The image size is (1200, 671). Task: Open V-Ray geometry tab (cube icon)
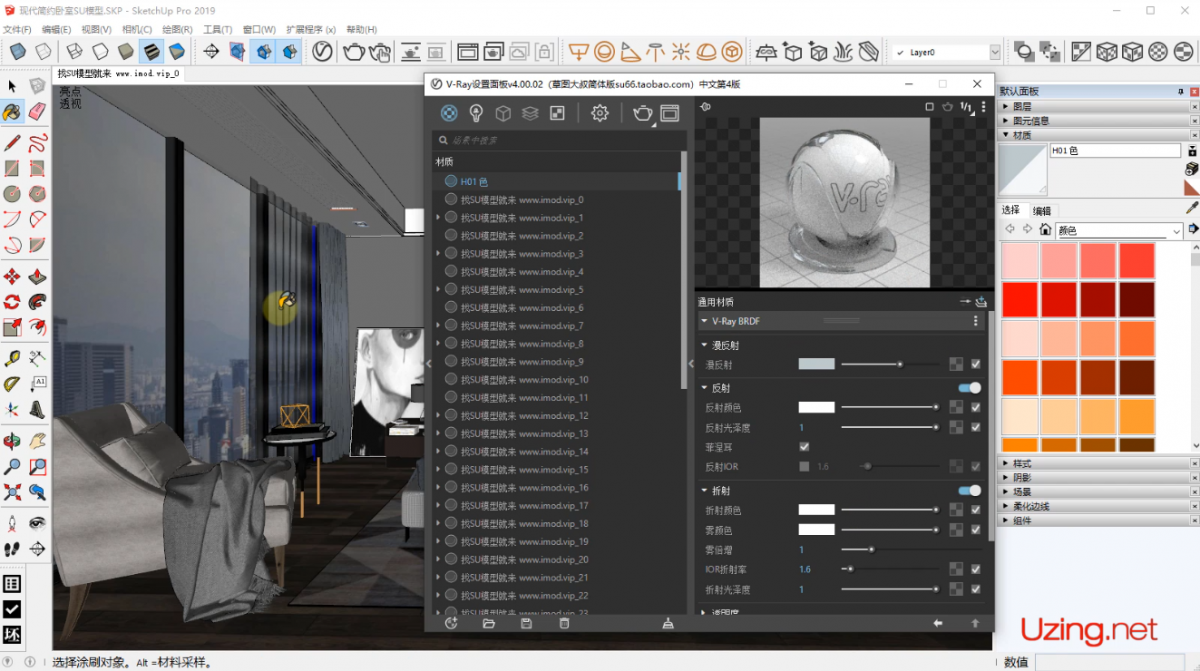click(x=503, y=113)
